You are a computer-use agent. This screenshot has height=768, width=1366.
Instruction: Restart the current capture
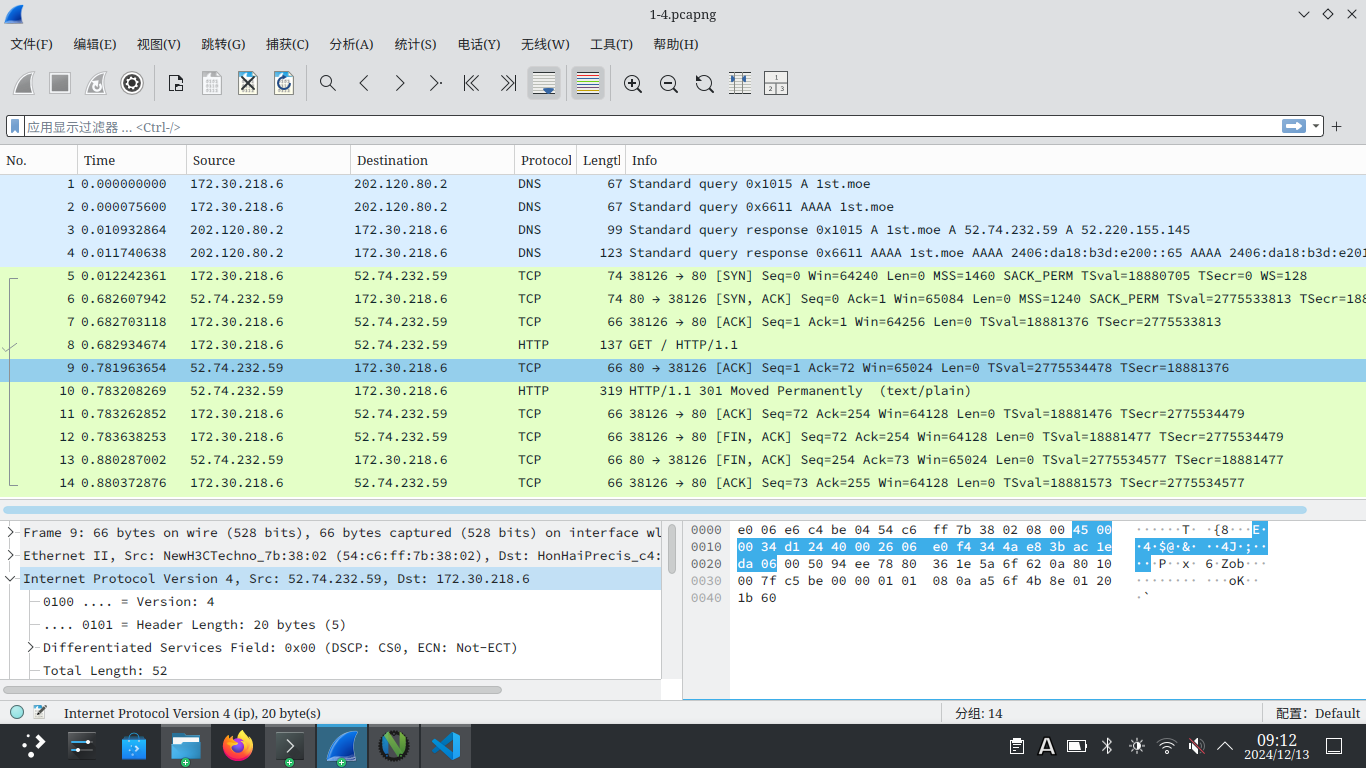[x=96, y=83]
